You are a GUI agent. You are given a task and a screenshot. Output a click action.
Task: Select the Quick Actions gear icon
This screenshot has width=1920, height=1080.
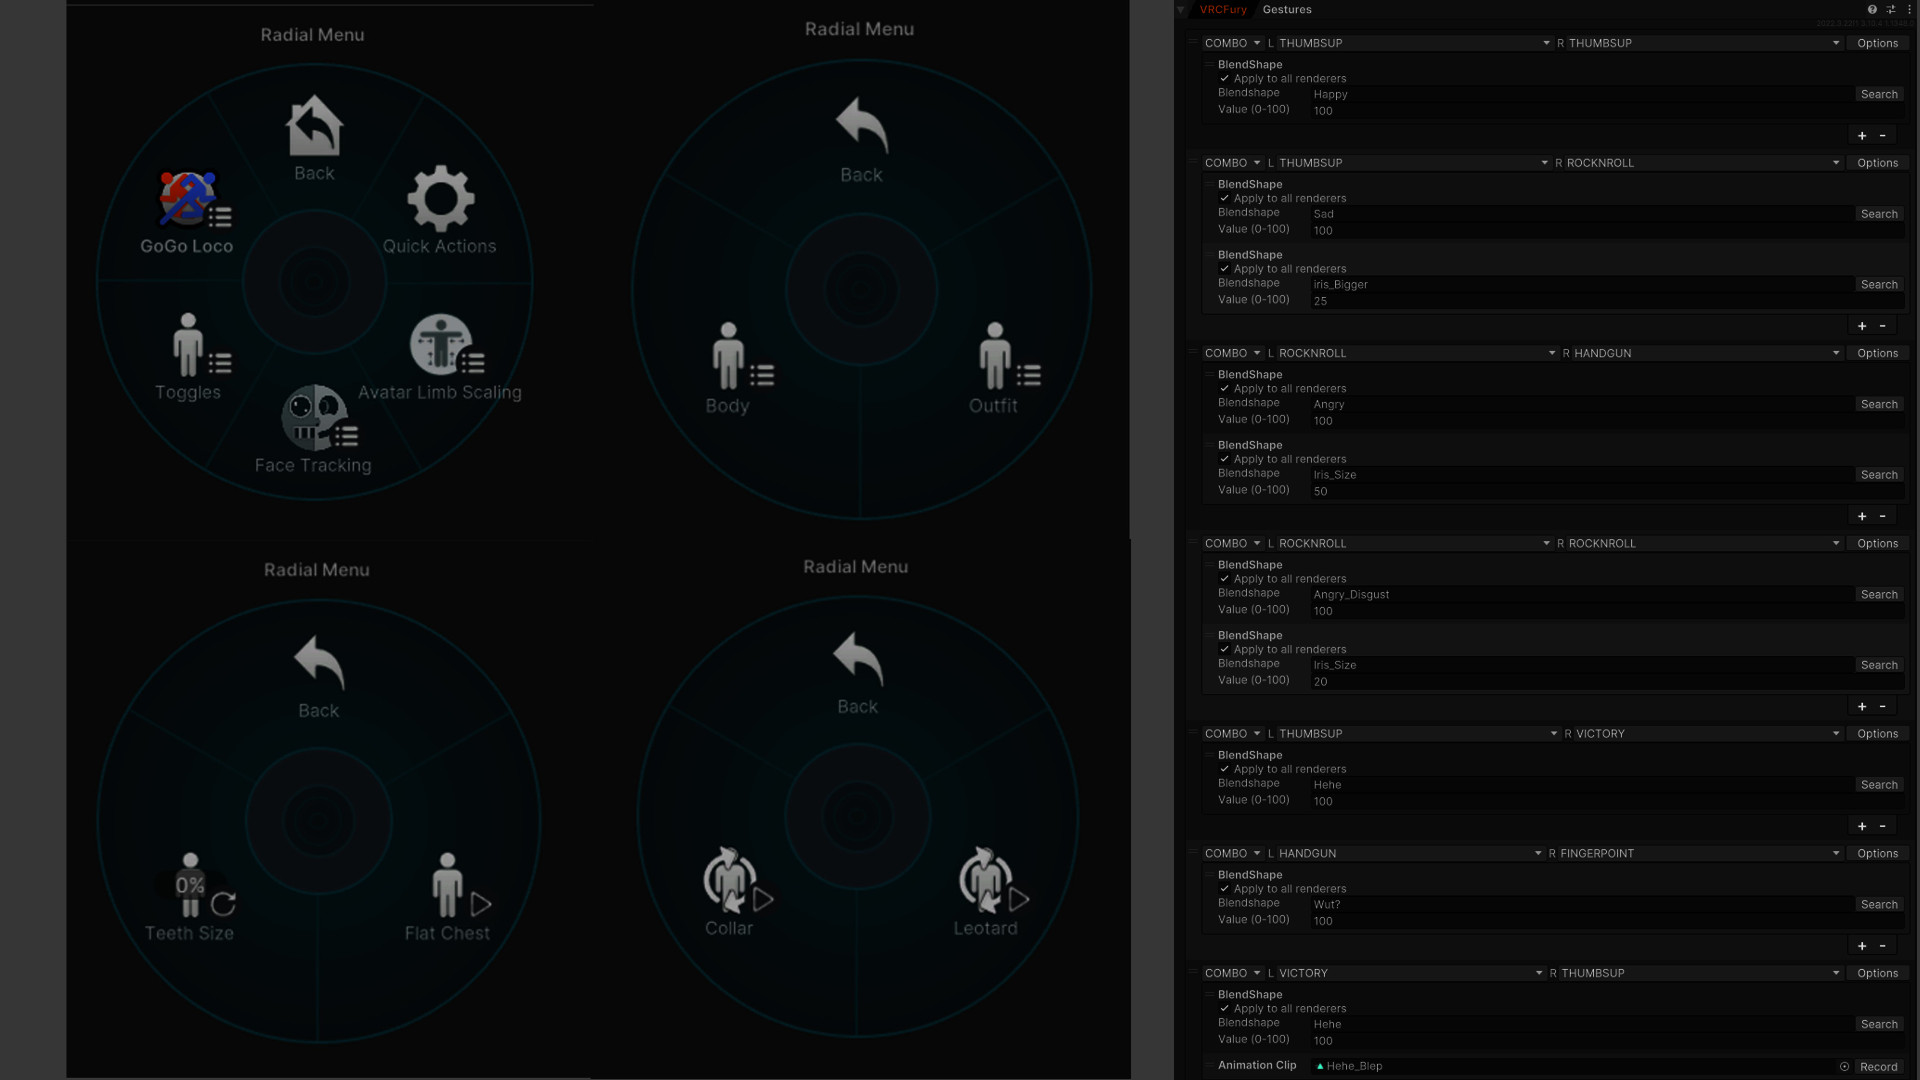(x=440, y=198)
